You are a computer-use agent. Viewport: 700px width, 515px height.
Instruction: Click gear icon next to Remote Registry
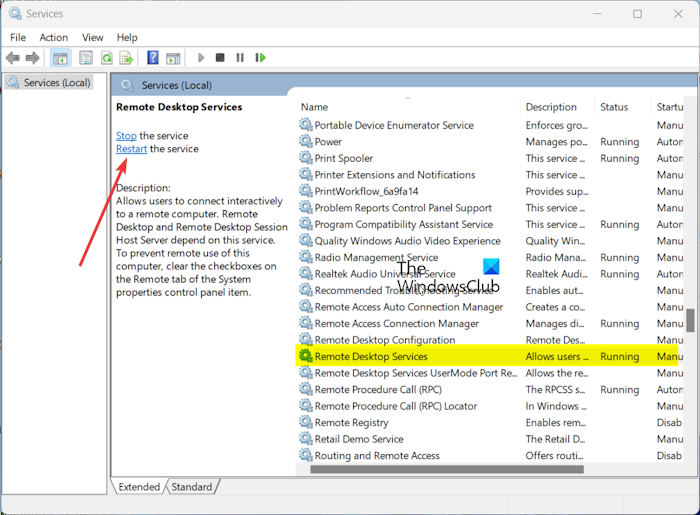point(306,422)
